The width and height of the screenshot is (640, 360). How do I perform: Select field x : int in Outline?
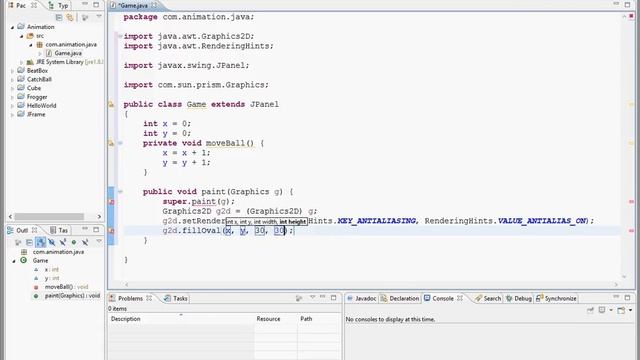pos(51,269)
